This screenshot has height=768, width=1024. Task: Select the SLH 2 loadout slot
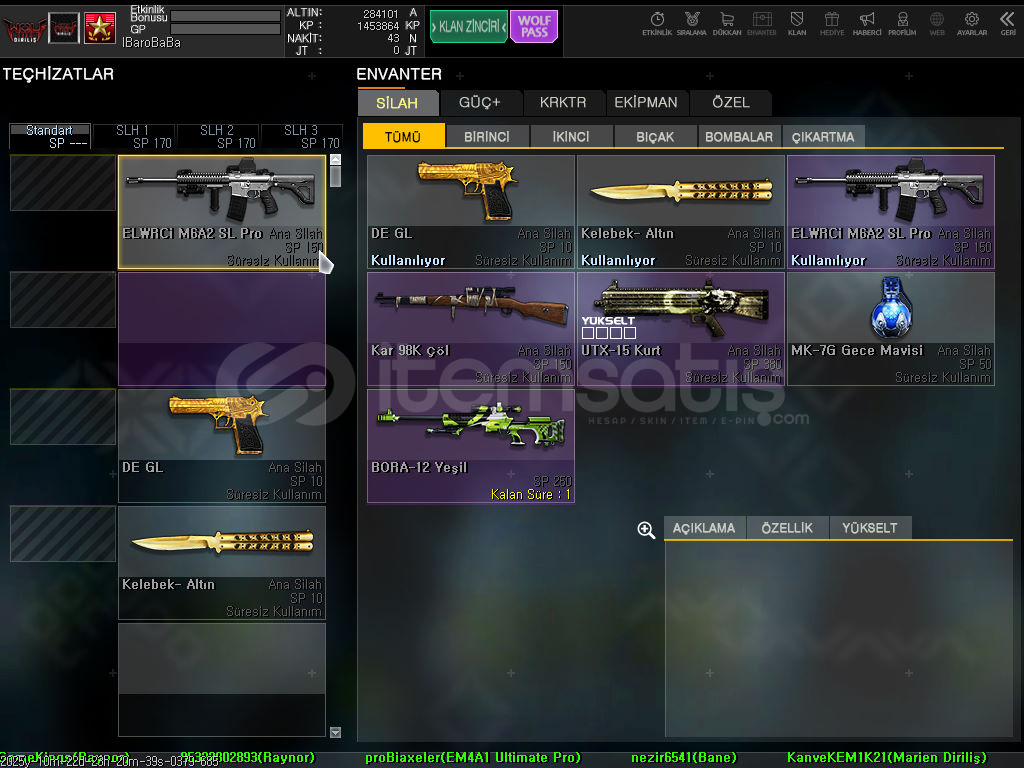217,136
